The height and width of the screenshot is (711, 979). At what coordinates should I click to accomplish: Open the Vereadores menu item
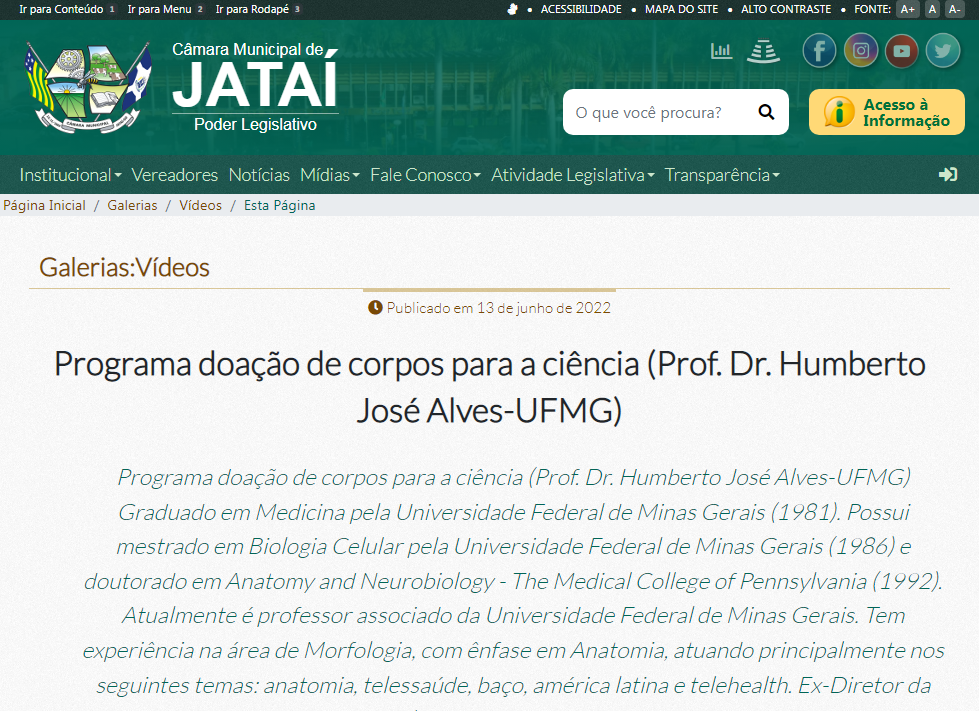(174, 175)
